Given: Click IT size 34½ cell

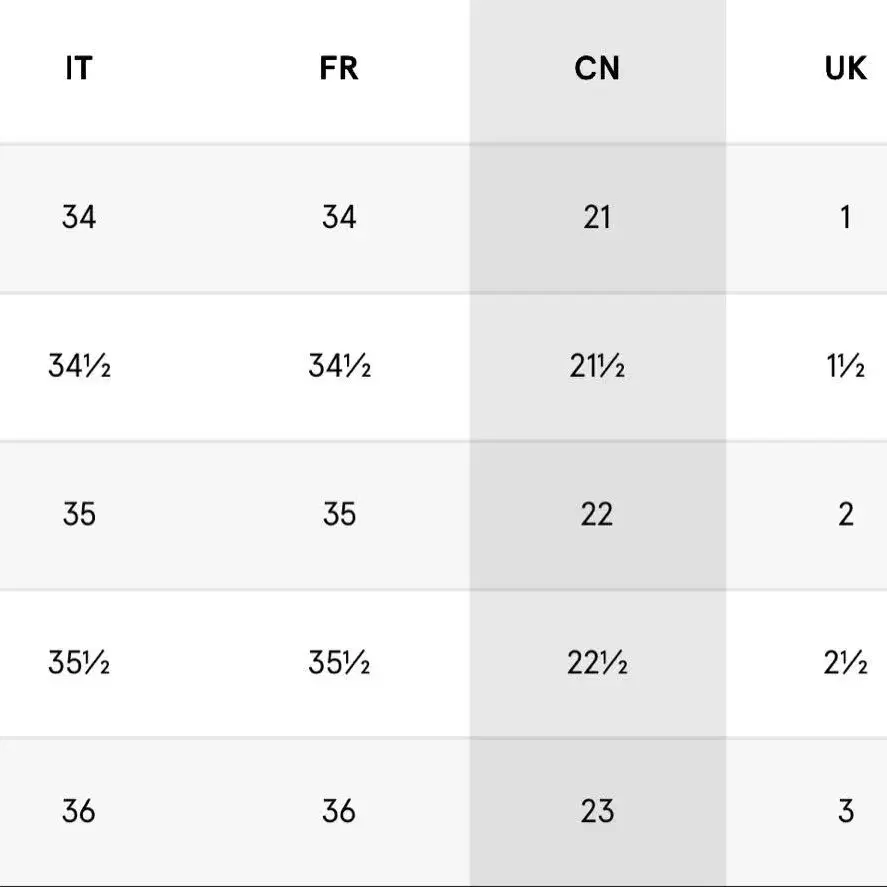Looking at the screenshot, I should click(x=79, y=365).
